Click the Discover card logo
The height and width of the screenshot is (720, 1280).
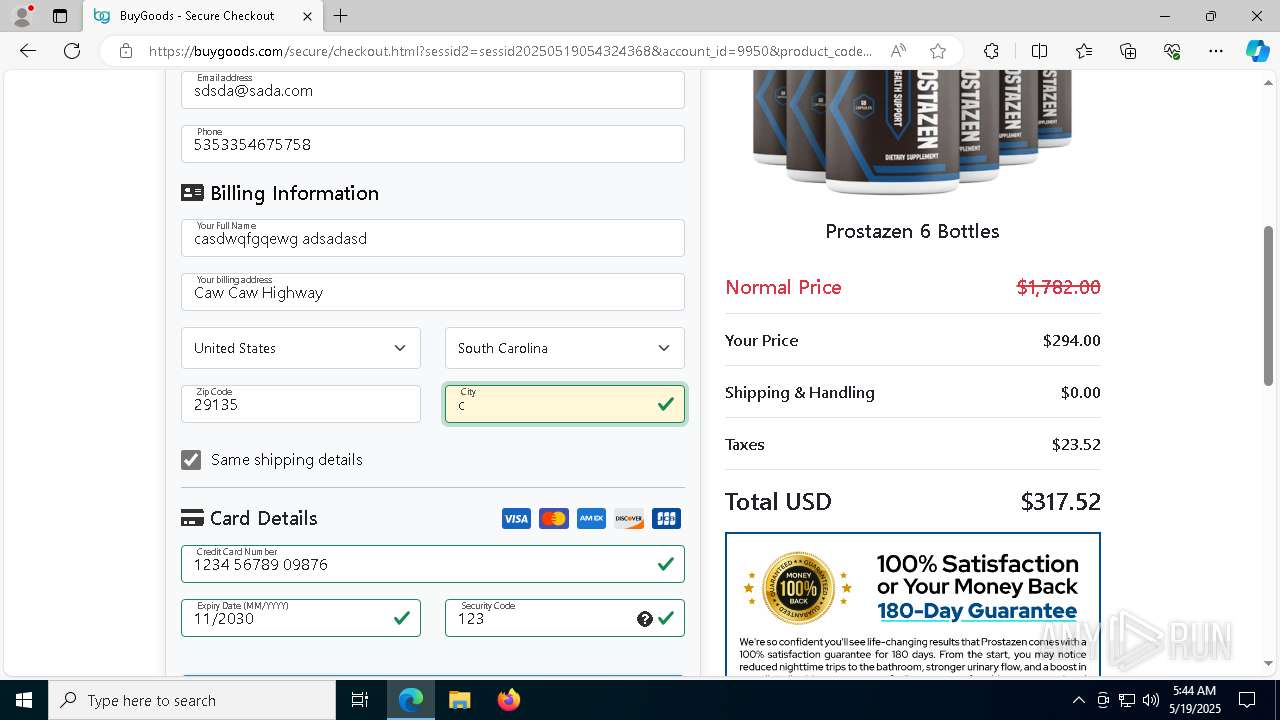click(x=629, y=518)
